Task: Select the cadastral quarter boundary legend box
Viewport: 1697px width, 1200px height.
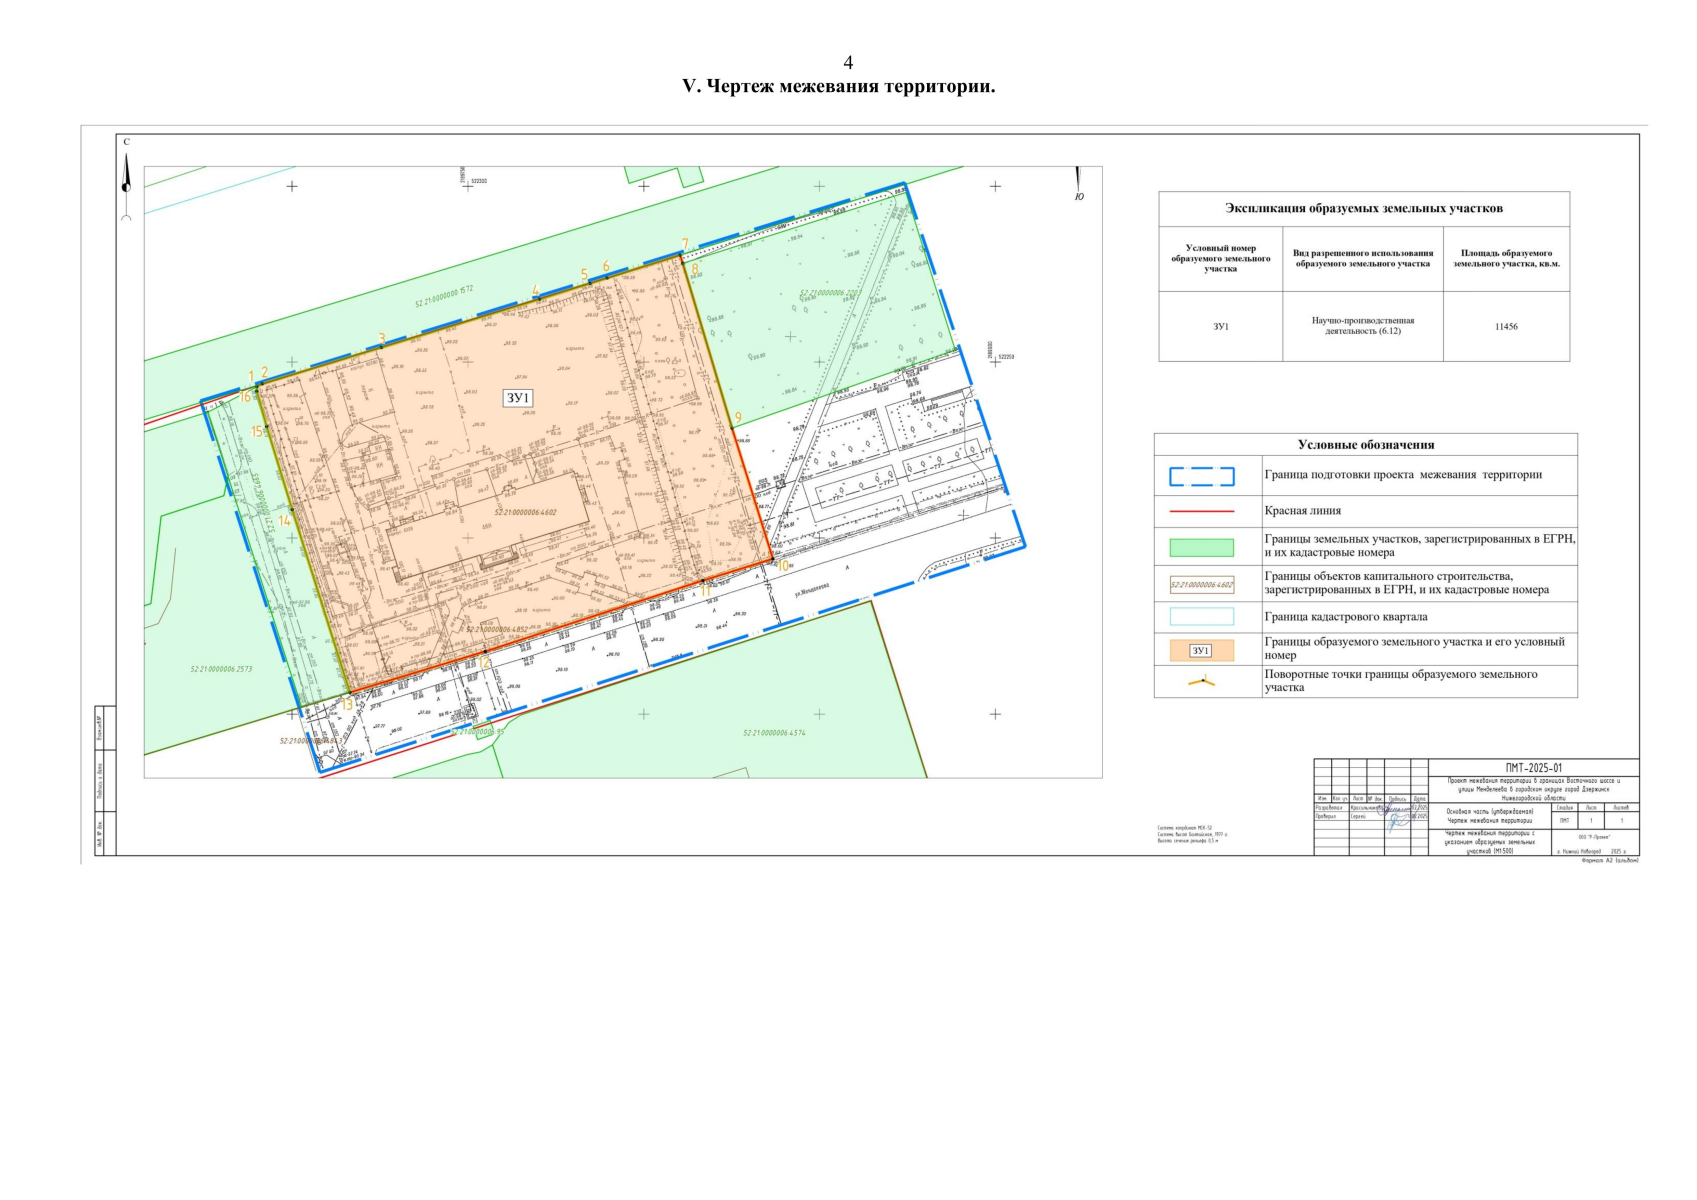Action: (x=1201, y=617)
